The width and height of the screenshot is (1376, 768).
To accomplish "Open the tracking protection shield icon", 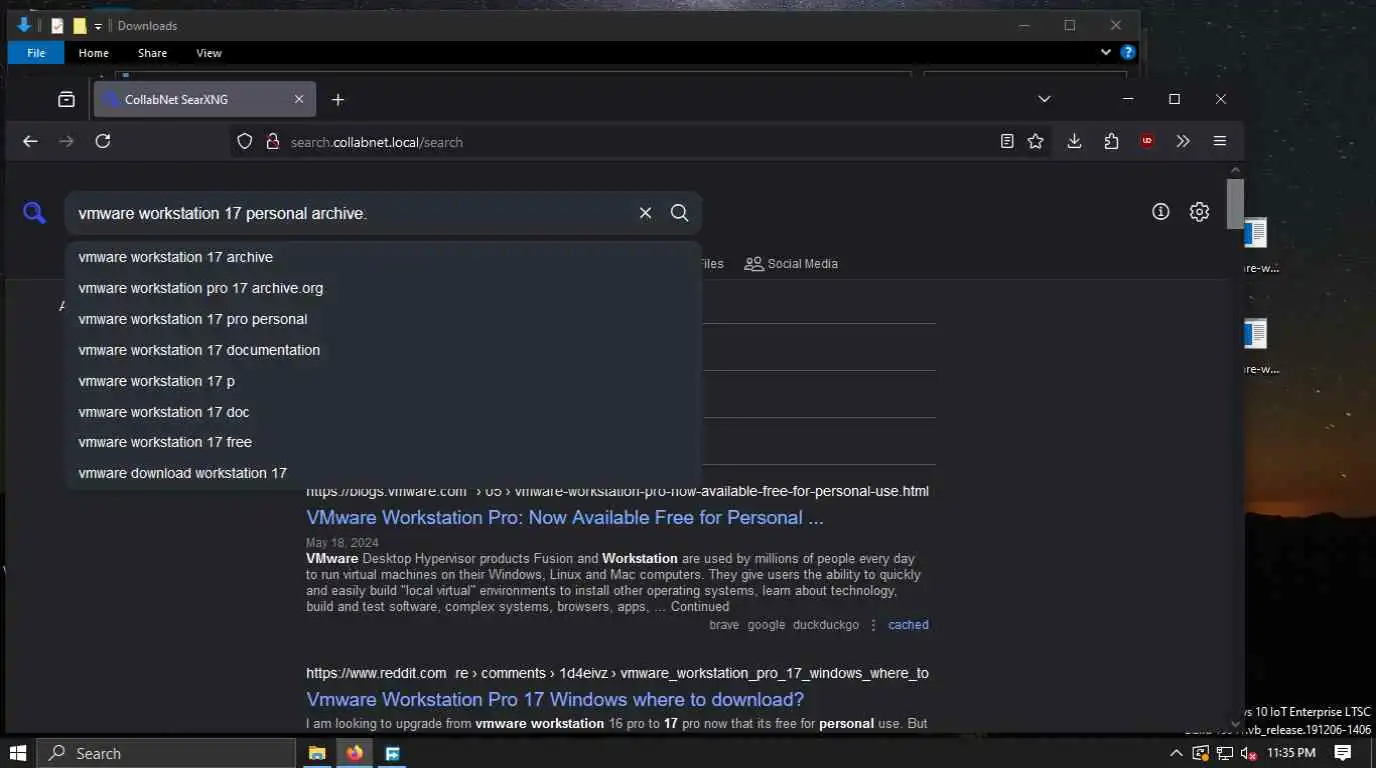I will (245, 142).
